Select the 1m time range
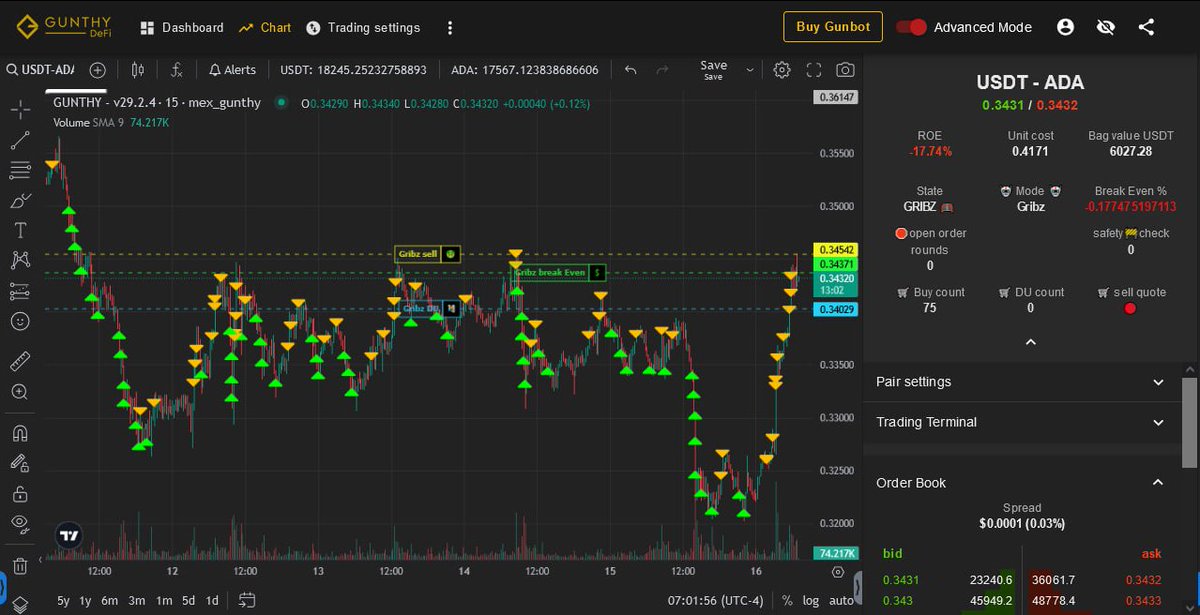 point(163,600)
